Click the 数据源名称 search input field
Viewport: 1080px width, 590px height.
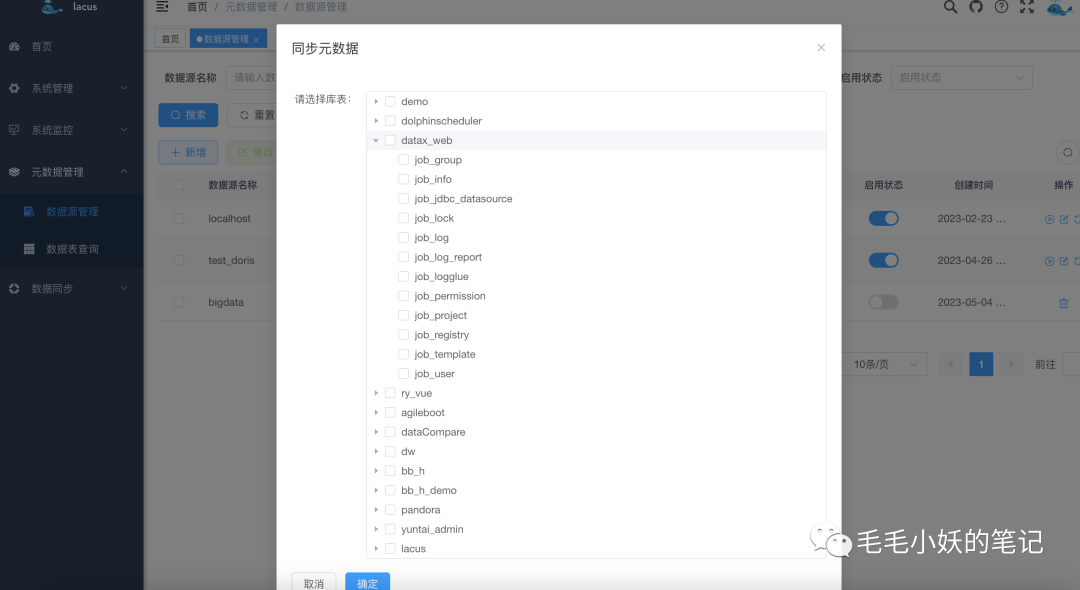[x=251, y=78]
